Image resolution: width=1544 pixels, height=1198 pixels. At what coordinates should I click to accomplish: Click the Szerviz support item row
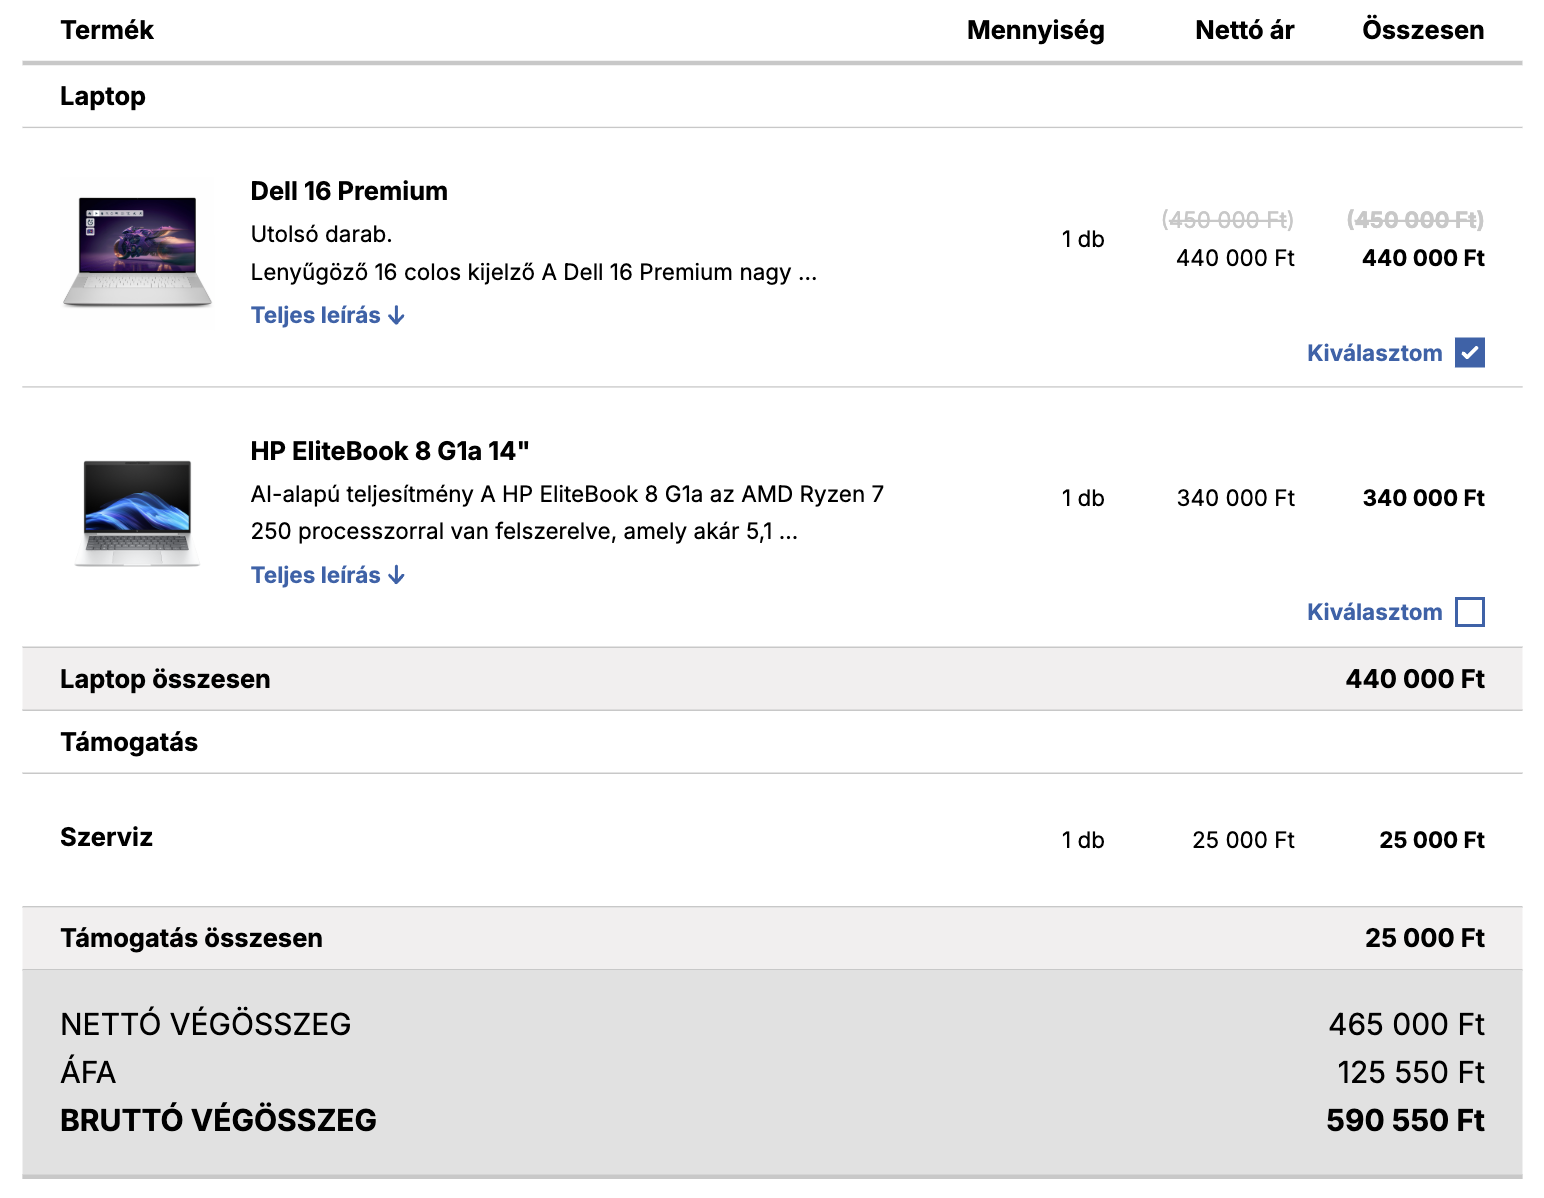tap(107, 837)
